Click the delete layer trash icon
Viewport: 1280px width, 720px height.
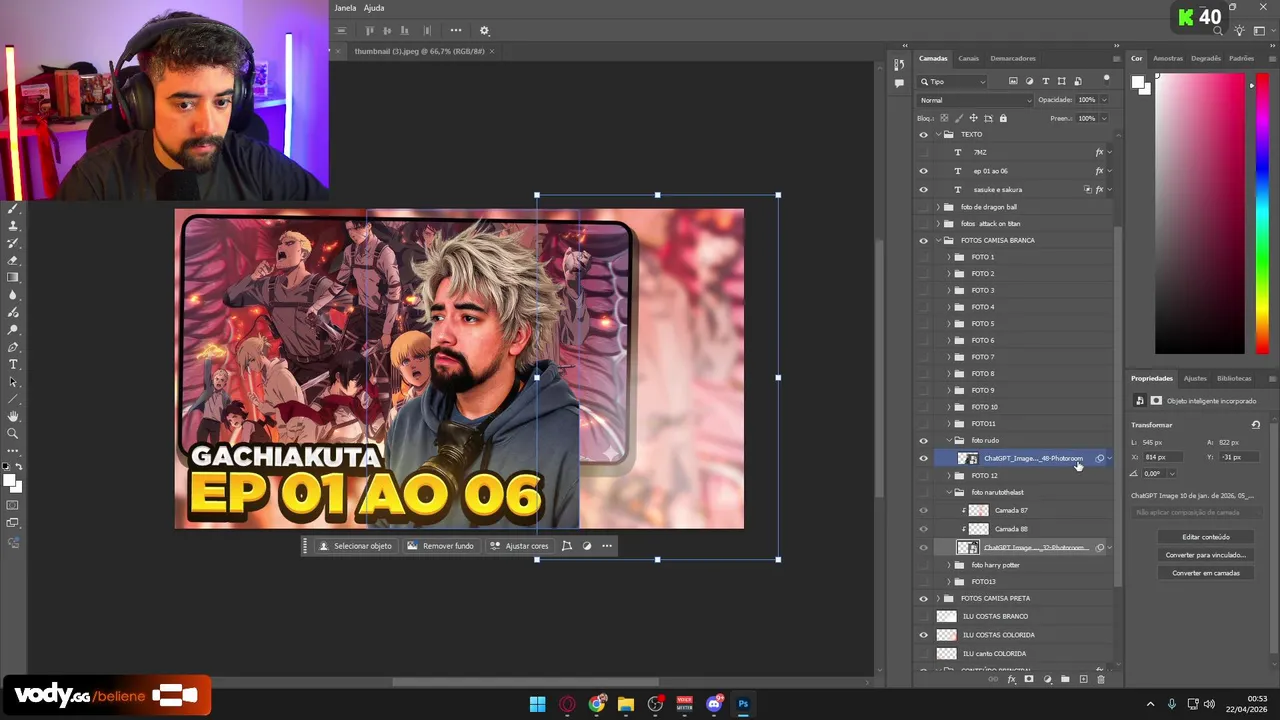click(1101, 679)
